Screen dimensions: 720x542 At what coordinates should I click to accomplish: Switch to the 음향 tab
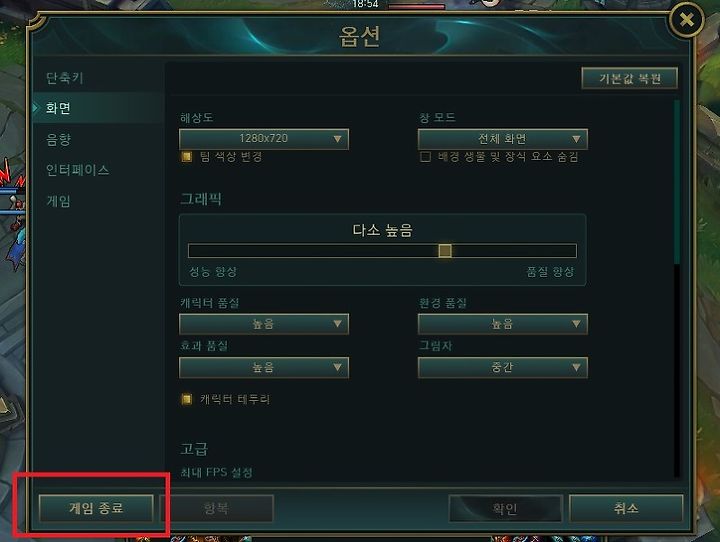(x=58, y=139)
